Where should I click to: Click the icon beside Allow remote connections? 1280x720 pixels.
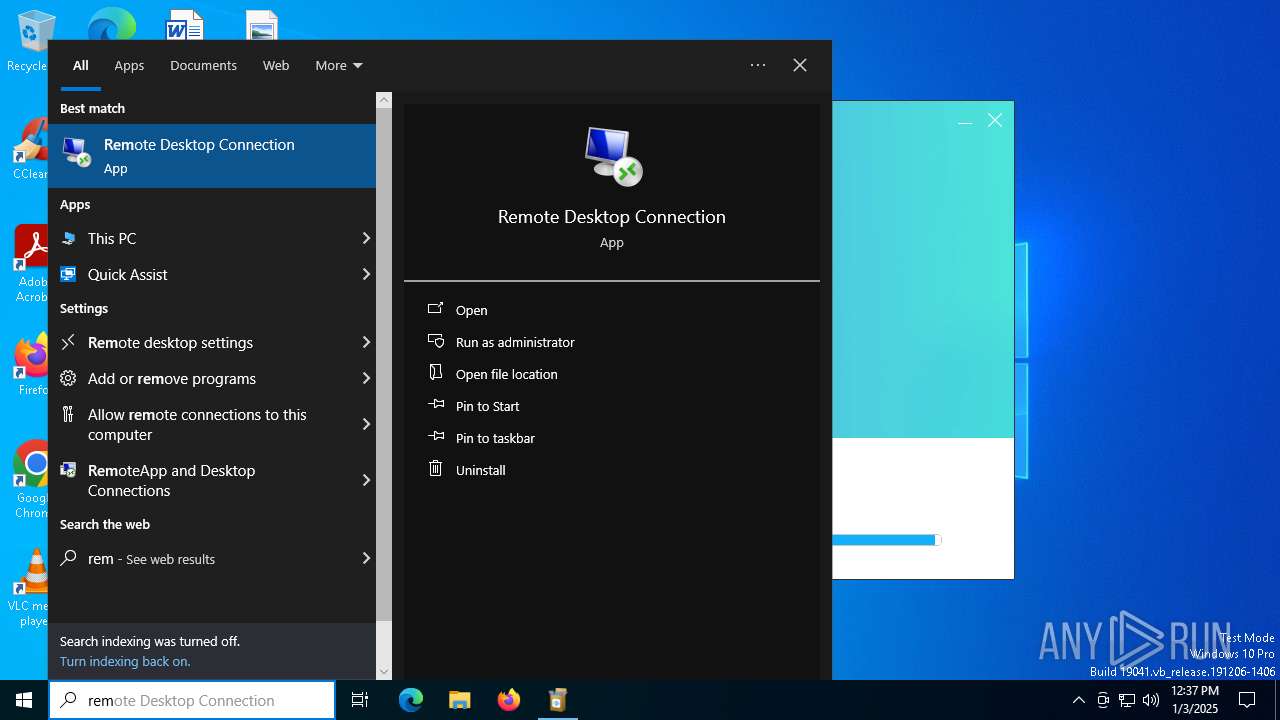(68, 414)
